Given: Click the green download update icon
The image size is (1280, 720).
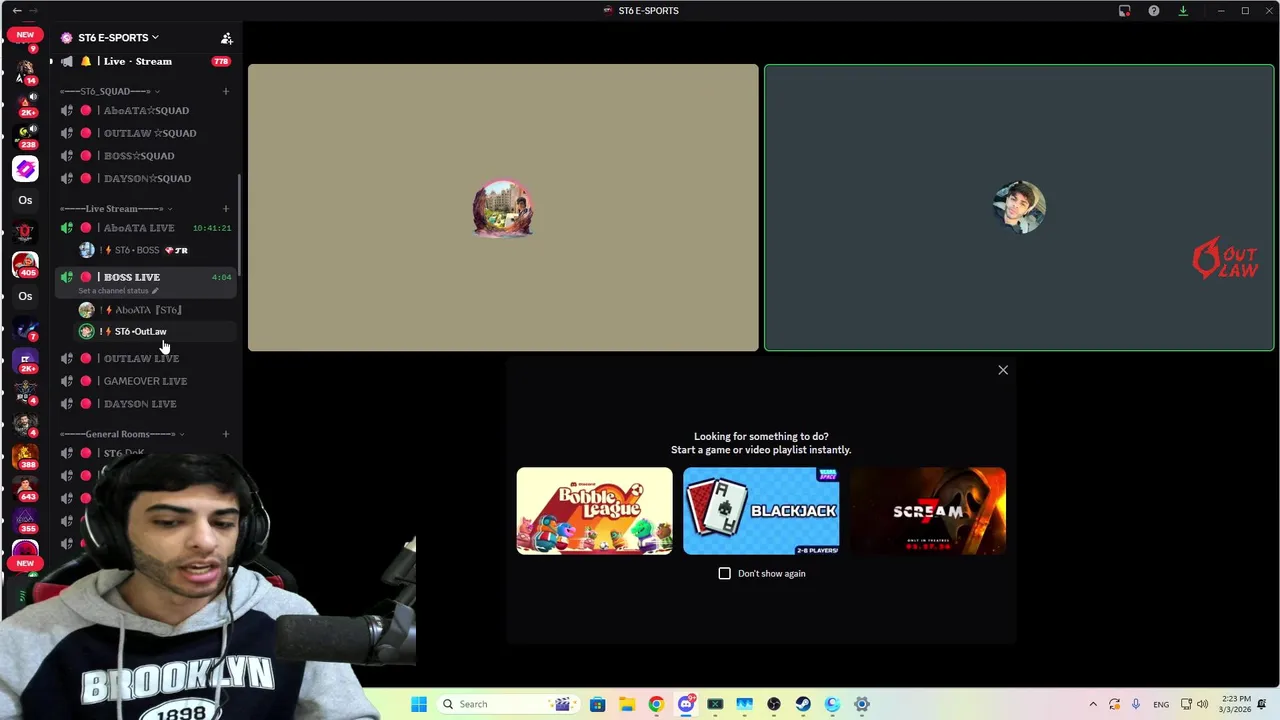Looking at the screenshot, I should (1183, 11).
